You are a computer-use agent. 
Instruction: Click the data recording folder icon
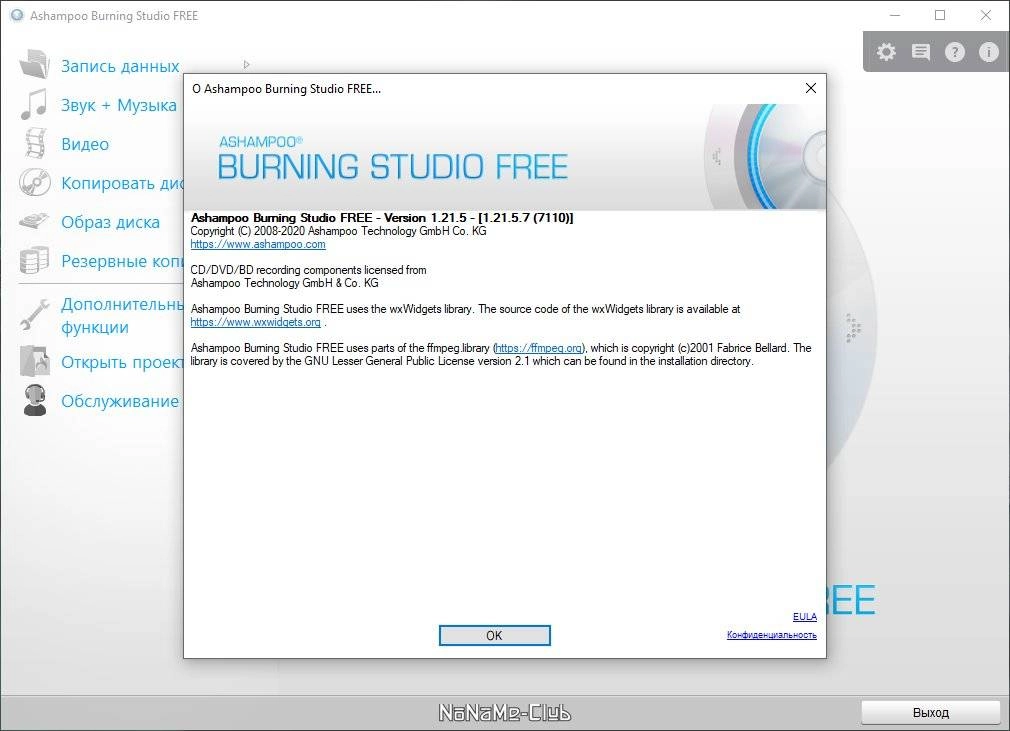point(35,64)
